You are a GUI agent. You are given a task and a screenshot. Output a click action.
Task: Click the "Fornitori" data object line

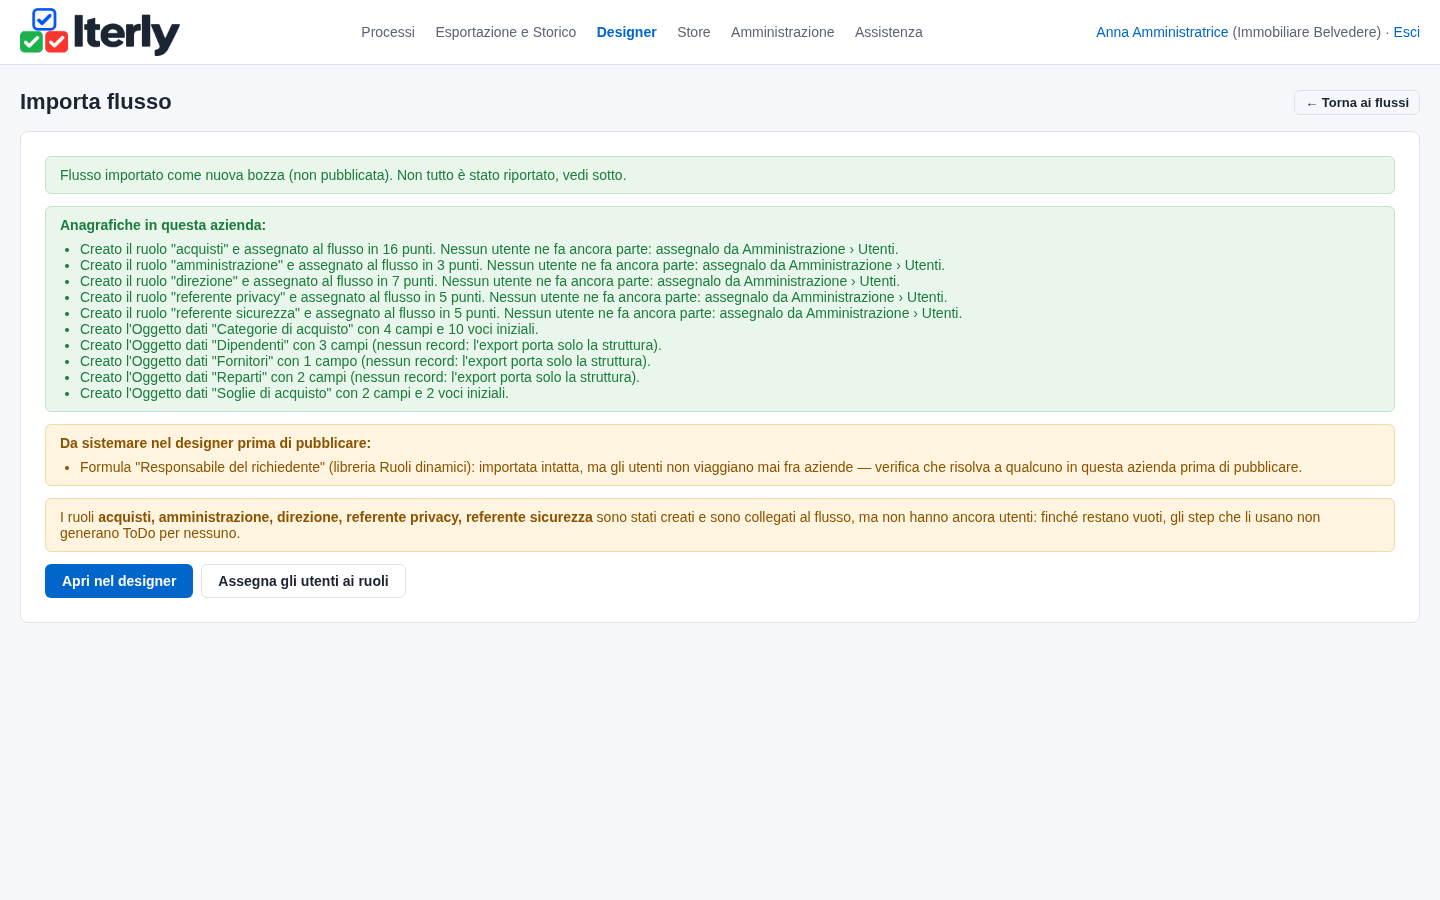[x=365, y=361]
